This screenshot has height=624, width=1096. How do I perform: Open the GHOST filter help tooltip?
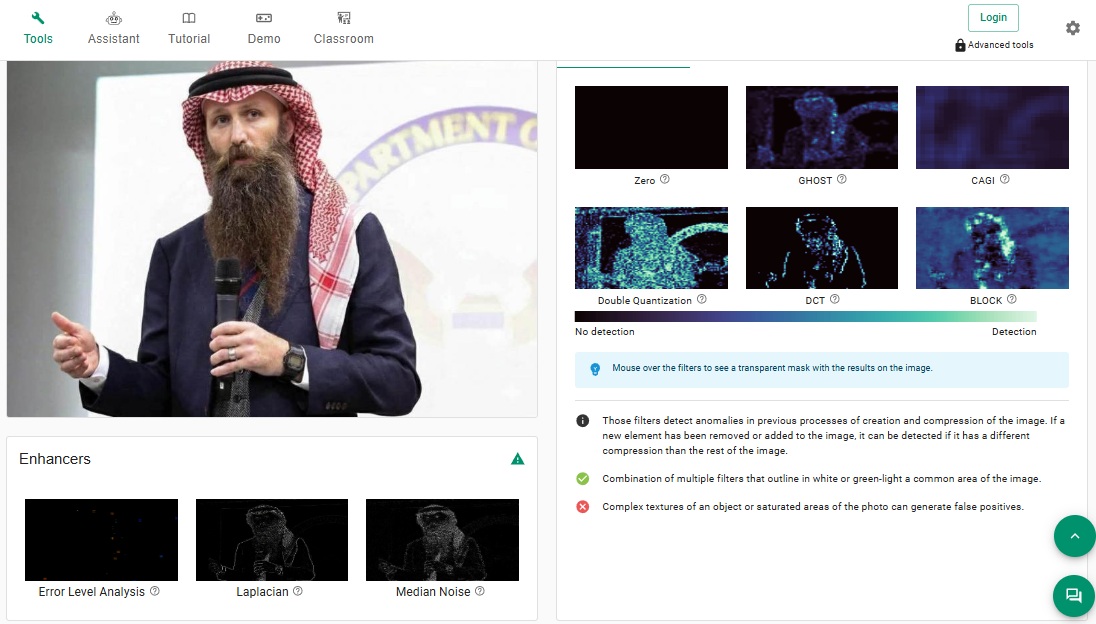click(841, 180)
